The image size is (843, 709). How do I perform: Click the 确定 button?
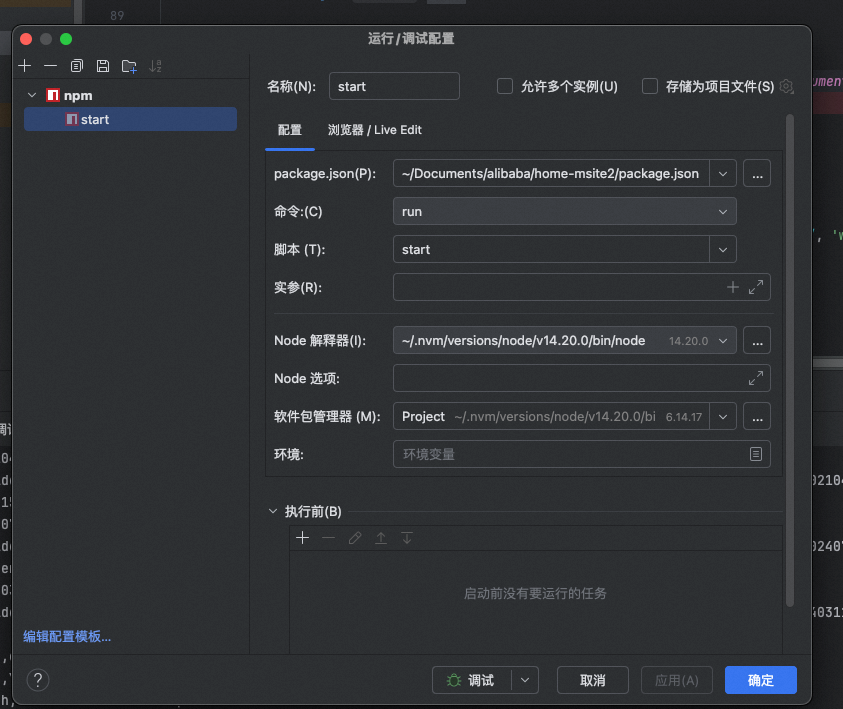(760, 681)
